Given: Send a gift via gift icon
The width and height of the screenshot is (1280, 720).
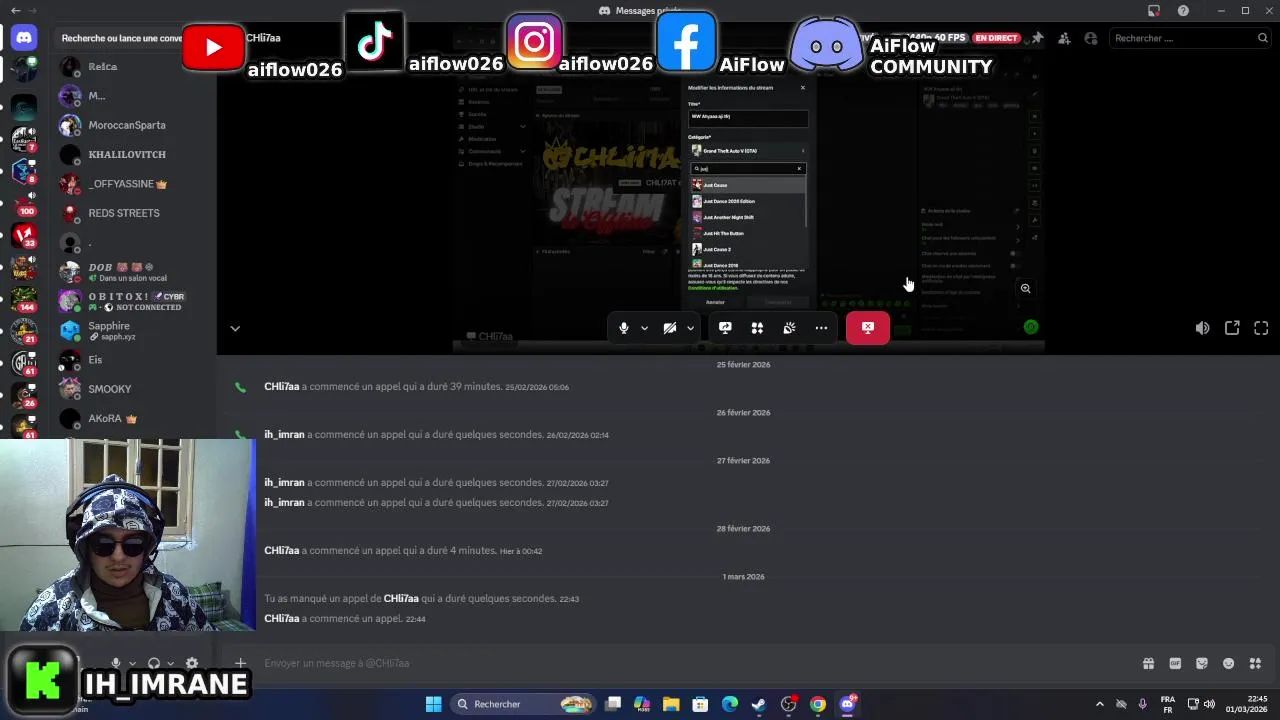Looking at the screenshot, I should click(1148, 663).
